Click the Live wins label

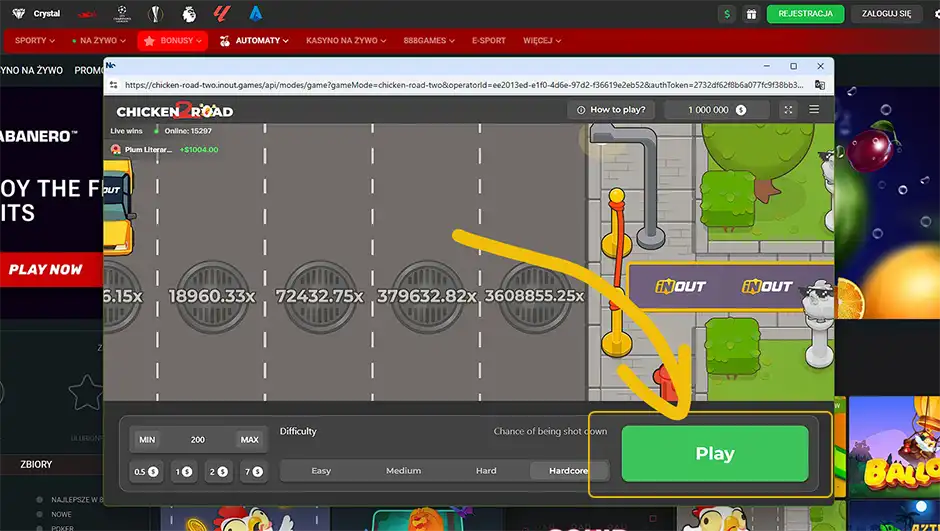[126, 131]
